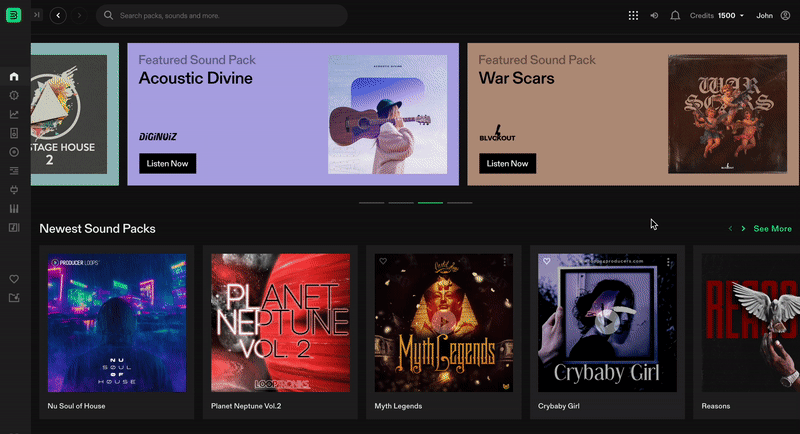Screen dimensions: 800x434
Task: Click the Planet Neptune Vol.2 title
Action: (x=246, y=406)
